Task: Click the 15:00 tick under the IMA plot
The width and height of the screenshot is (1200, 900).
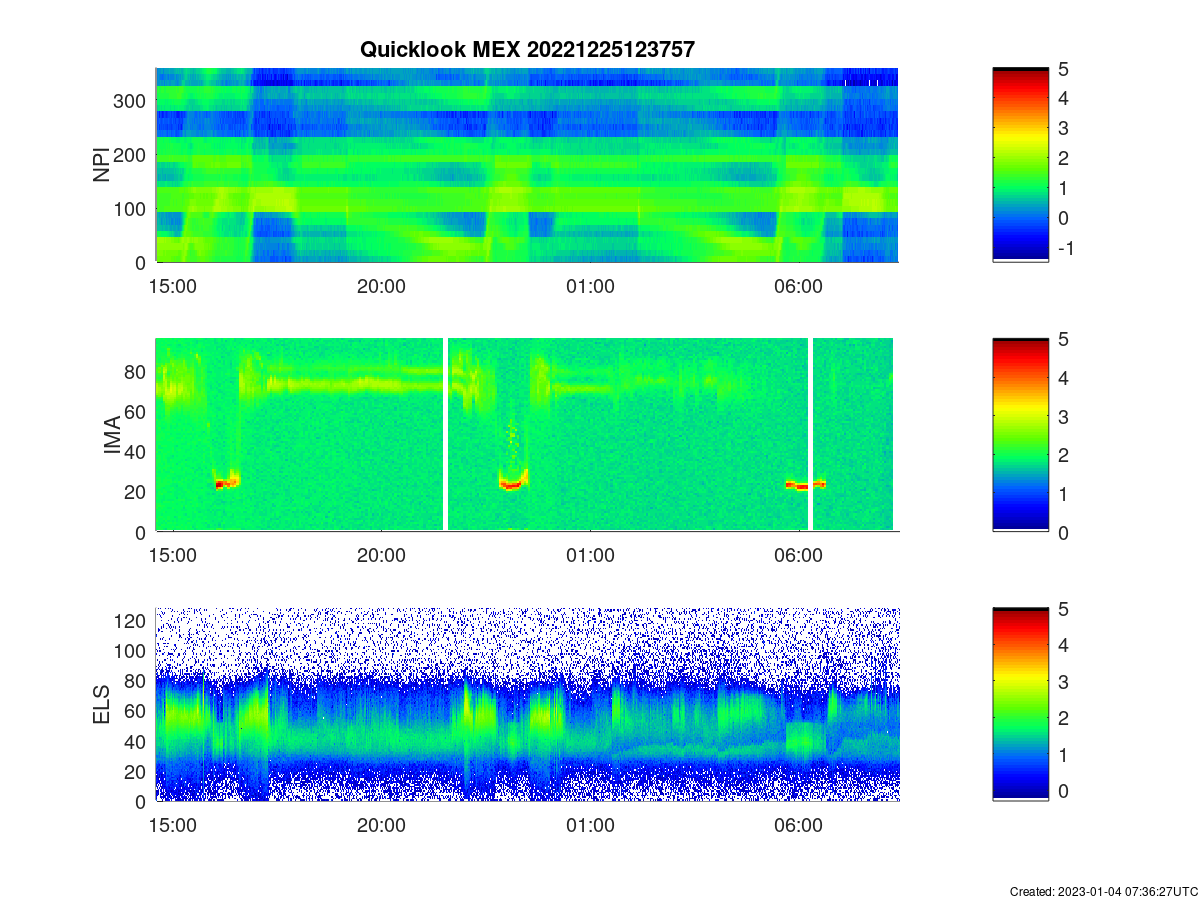Action: pos(173,555)
